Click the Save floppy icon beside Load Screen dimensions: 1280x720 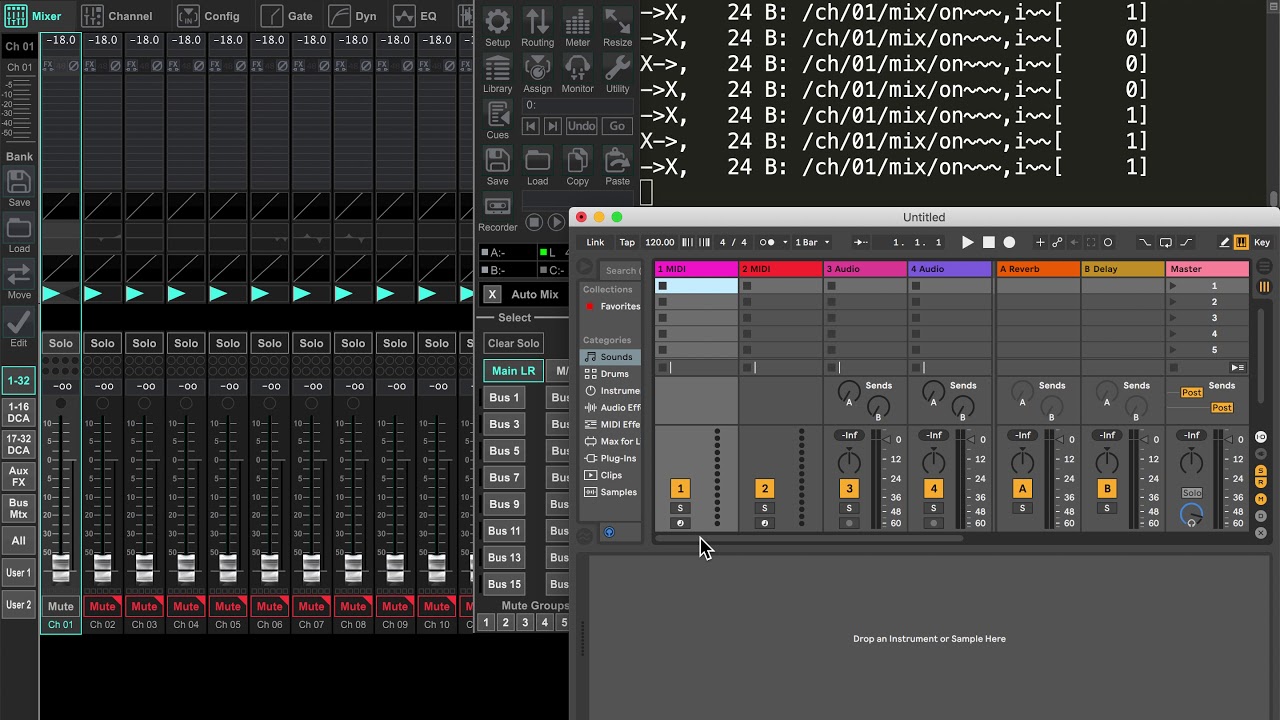pos(497,167)
